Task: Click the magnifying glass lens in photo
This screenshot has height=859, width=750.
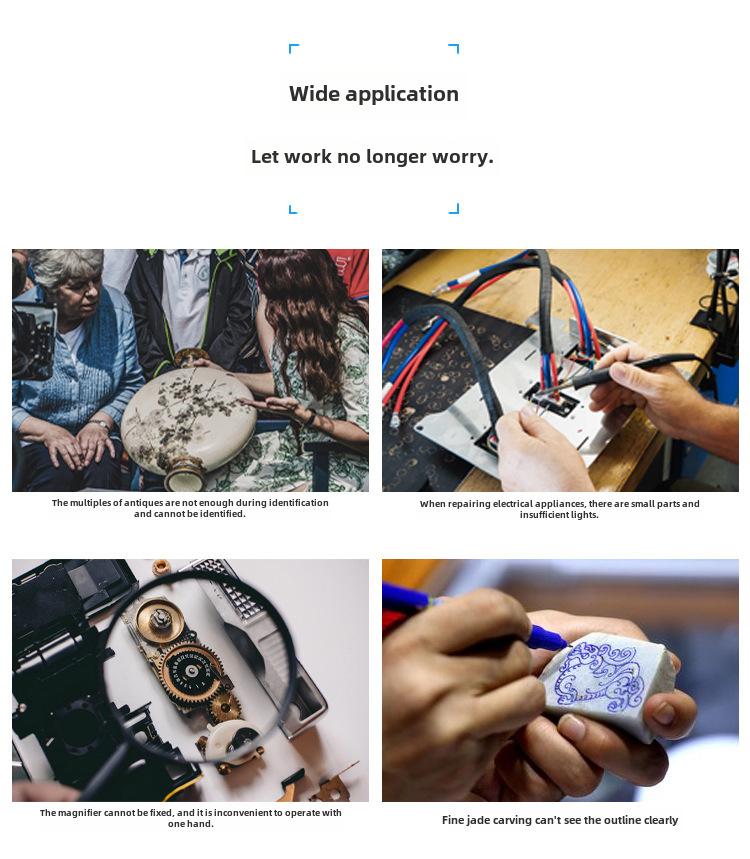Action: pyautogui.click(x=200, y=667)
